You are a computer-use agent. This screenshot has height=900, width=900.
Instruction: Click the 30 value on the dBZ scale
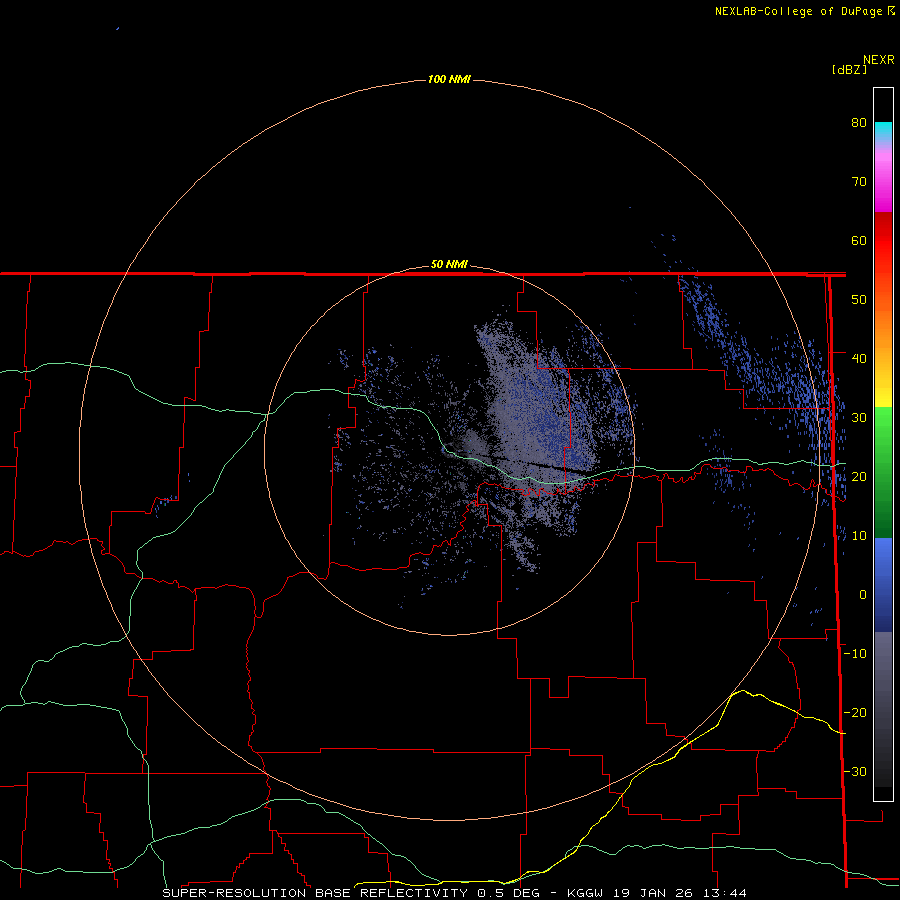pyautogui.click(x=859, y=417)
